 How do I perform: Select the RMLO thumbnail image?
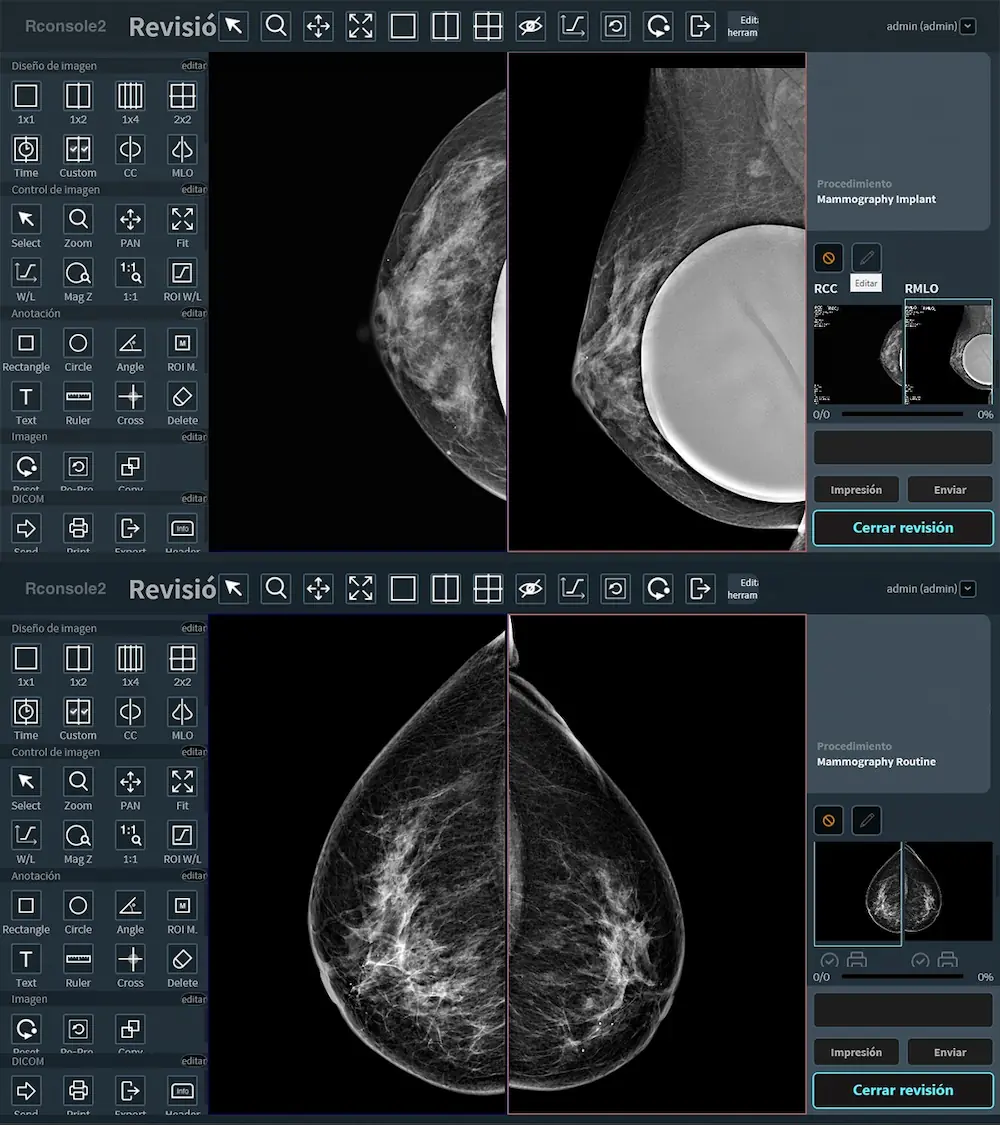click(x=948, y=354)
